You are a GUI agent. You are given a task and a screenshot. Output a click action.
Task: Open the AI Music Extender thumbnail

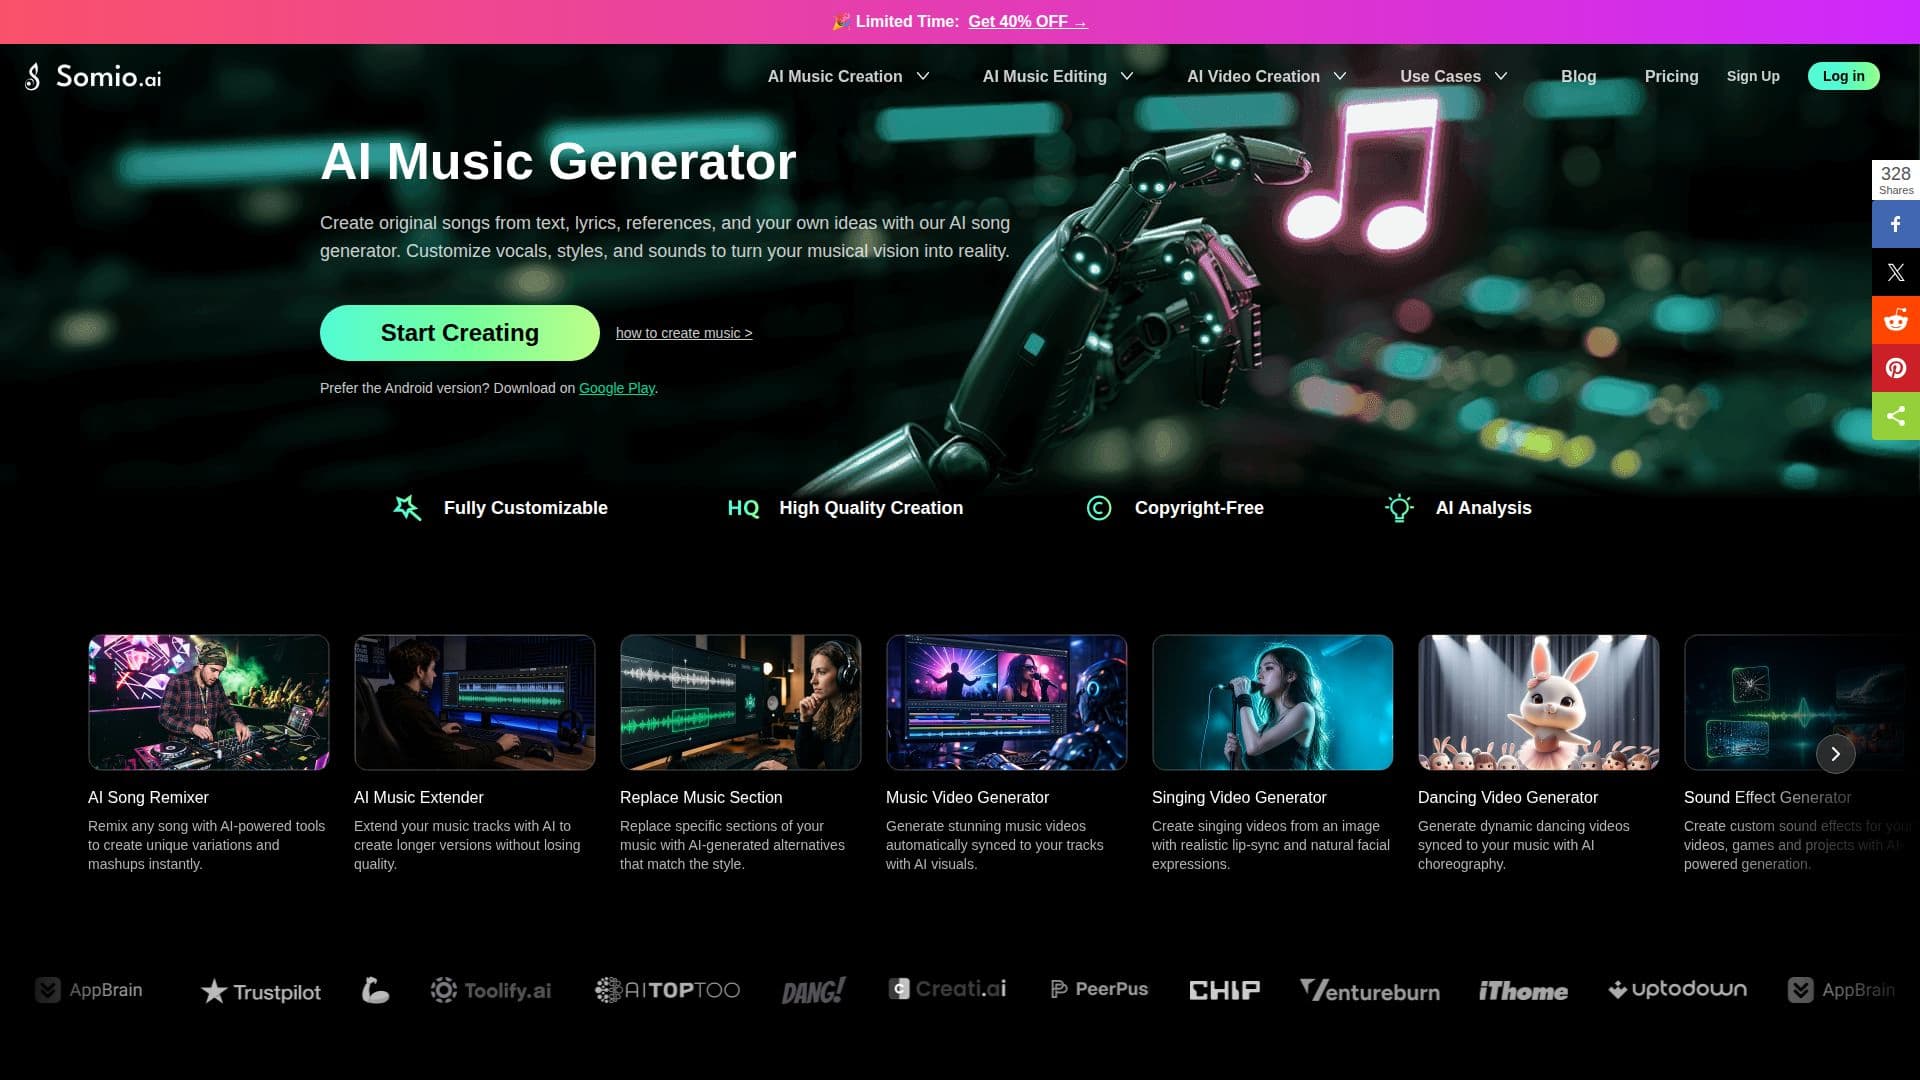(474, 702)
